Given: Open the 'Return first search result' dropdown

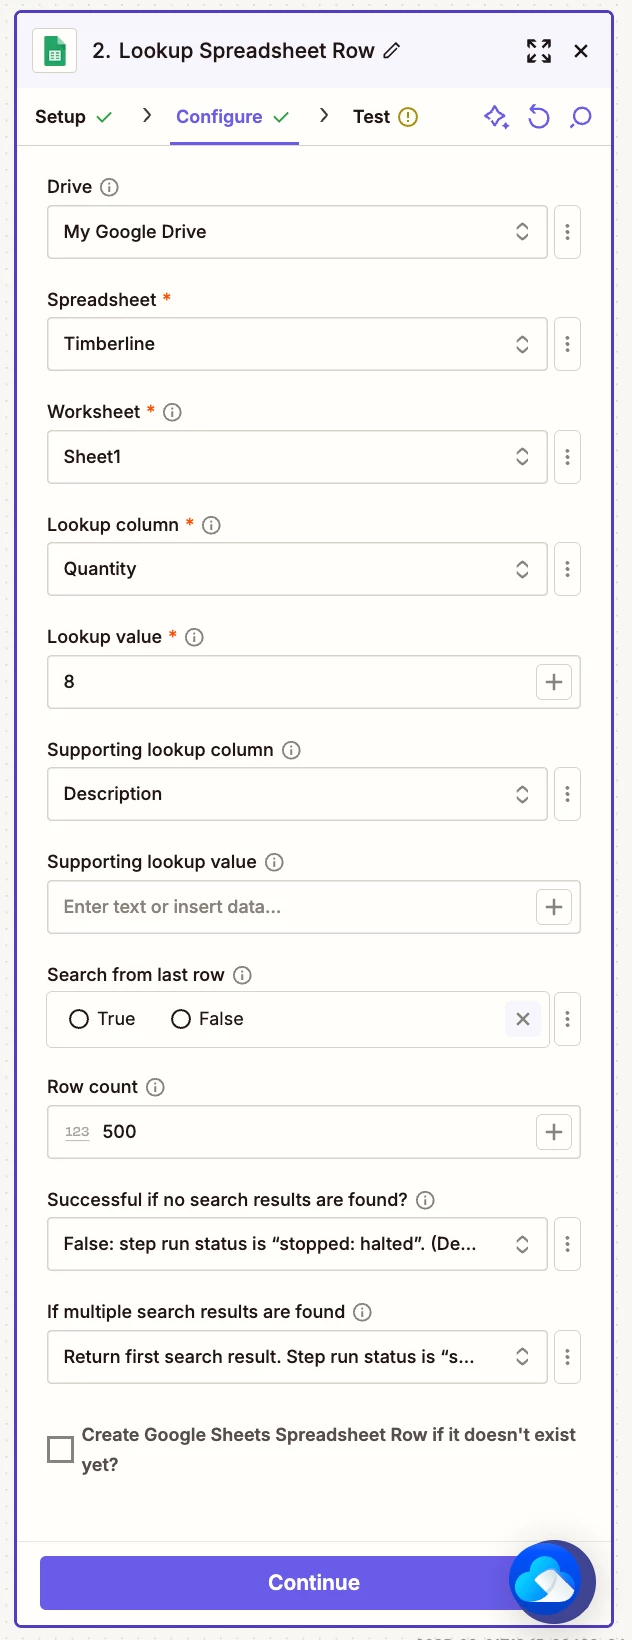Looking at the screenshot, I should pyautogui.click(x=297, y=1357).
